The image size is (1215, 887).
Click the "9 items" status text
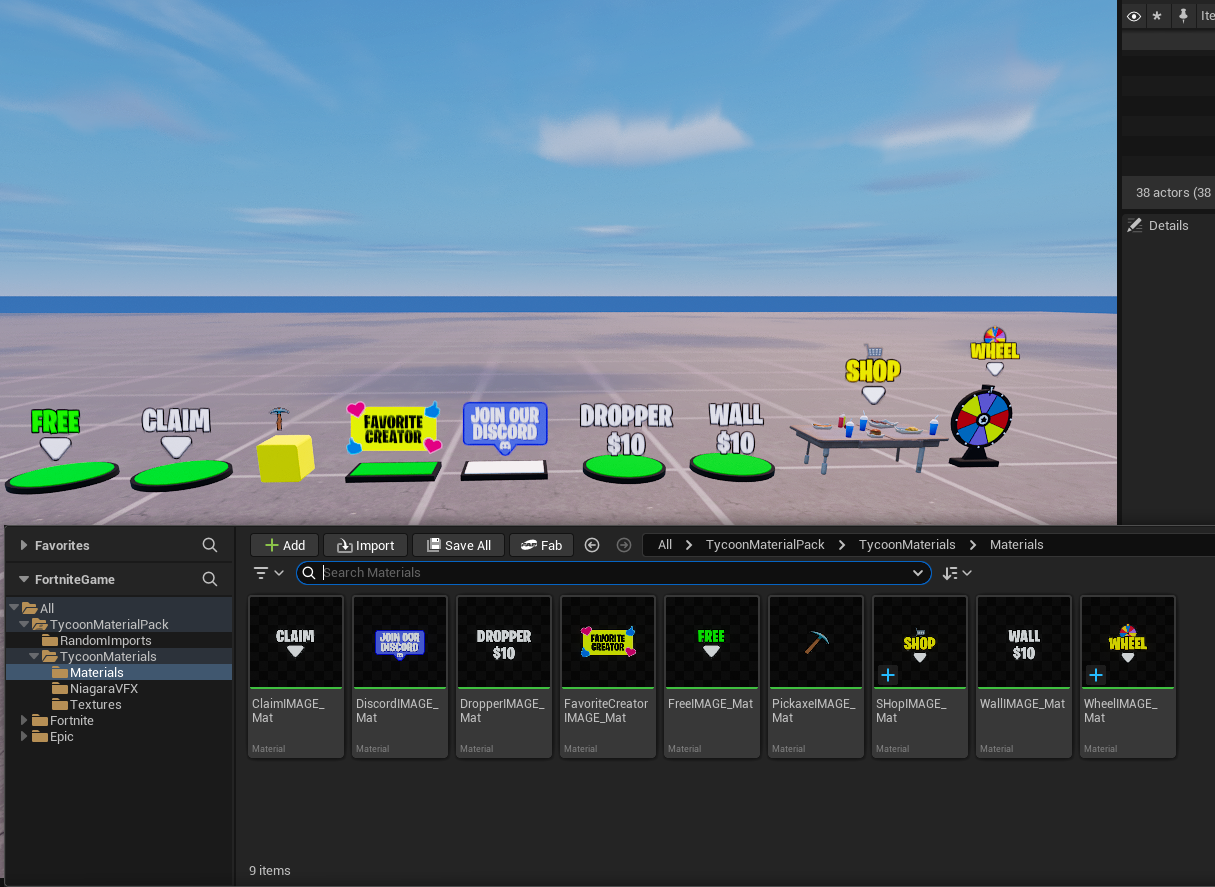(x=270, y=871)
